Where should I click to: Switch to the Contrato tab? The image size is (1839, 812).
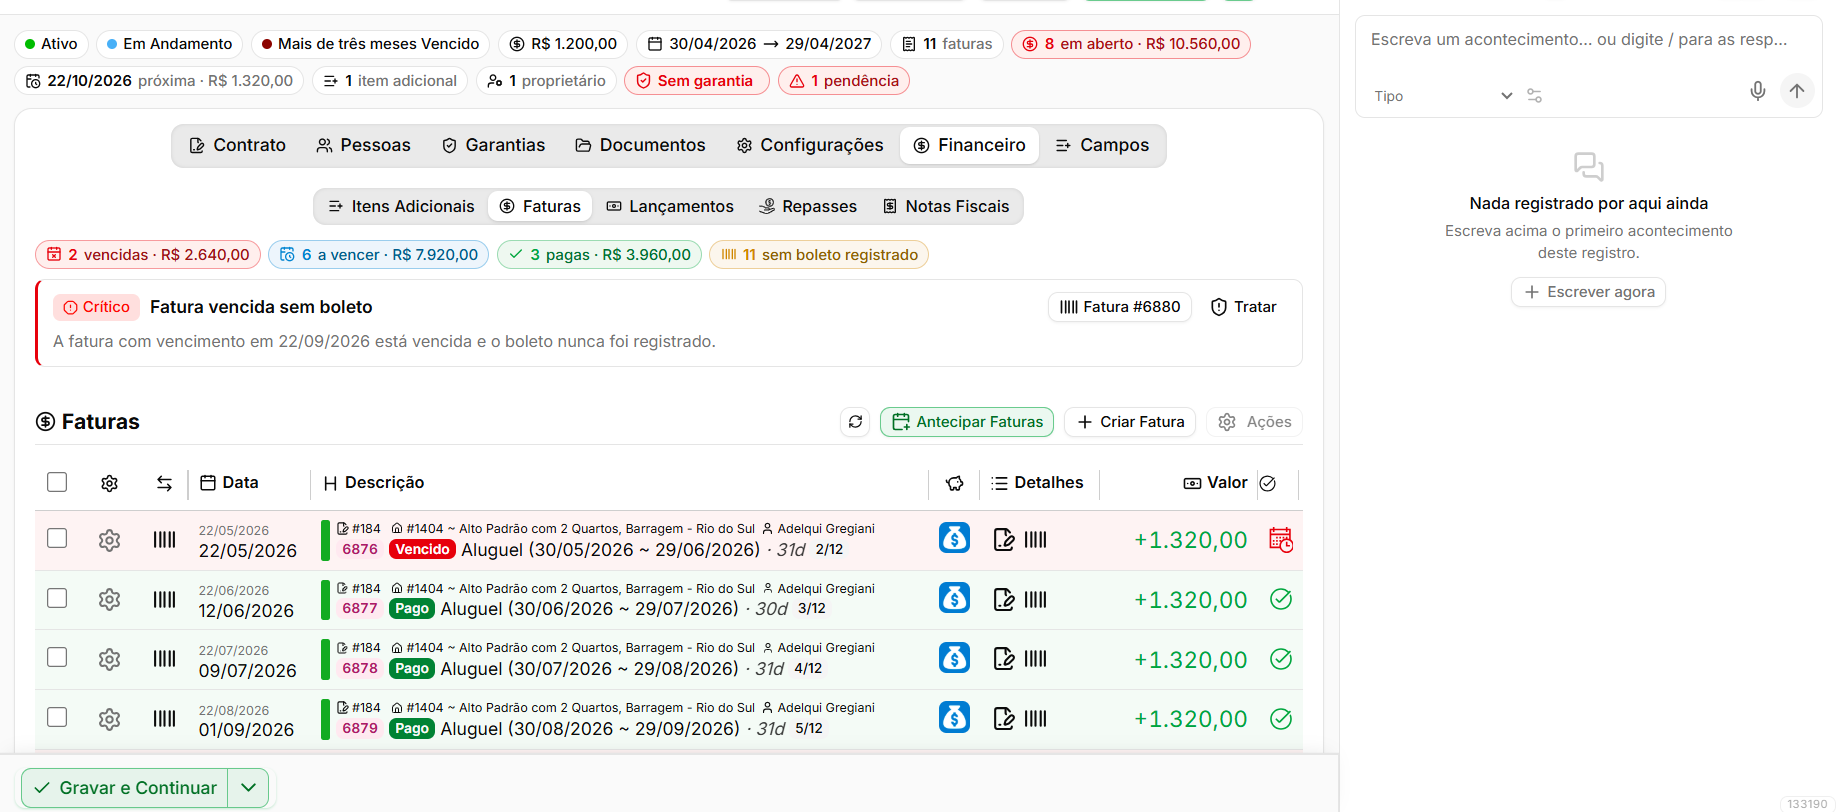238,145
